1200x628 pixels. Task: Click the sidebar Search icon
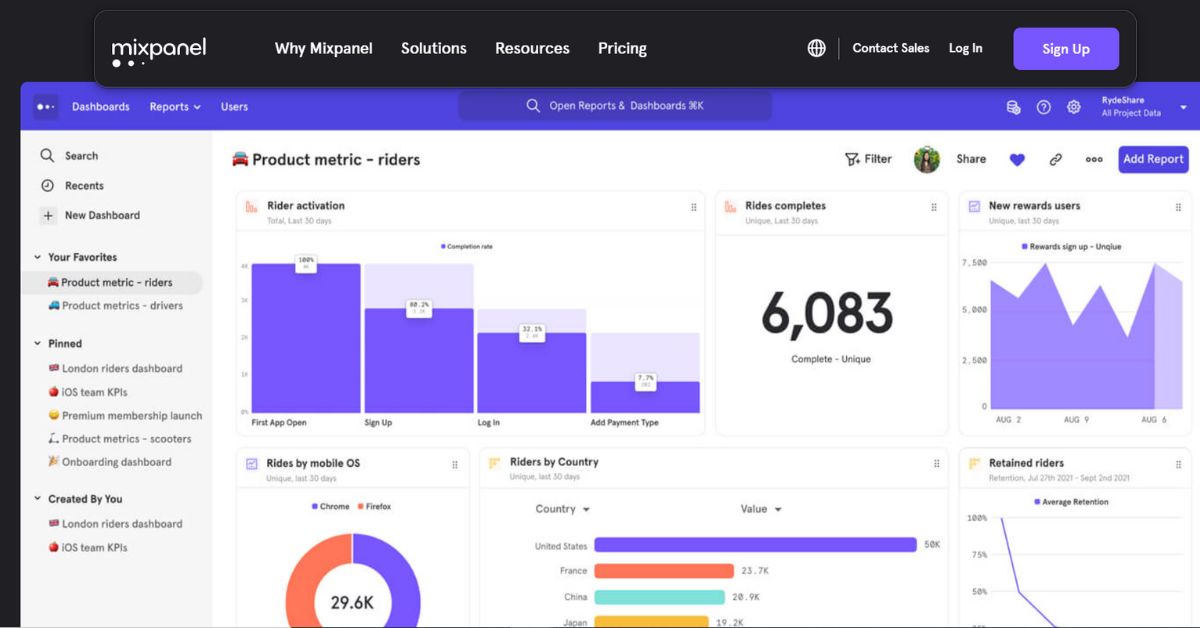click(47, 156)
